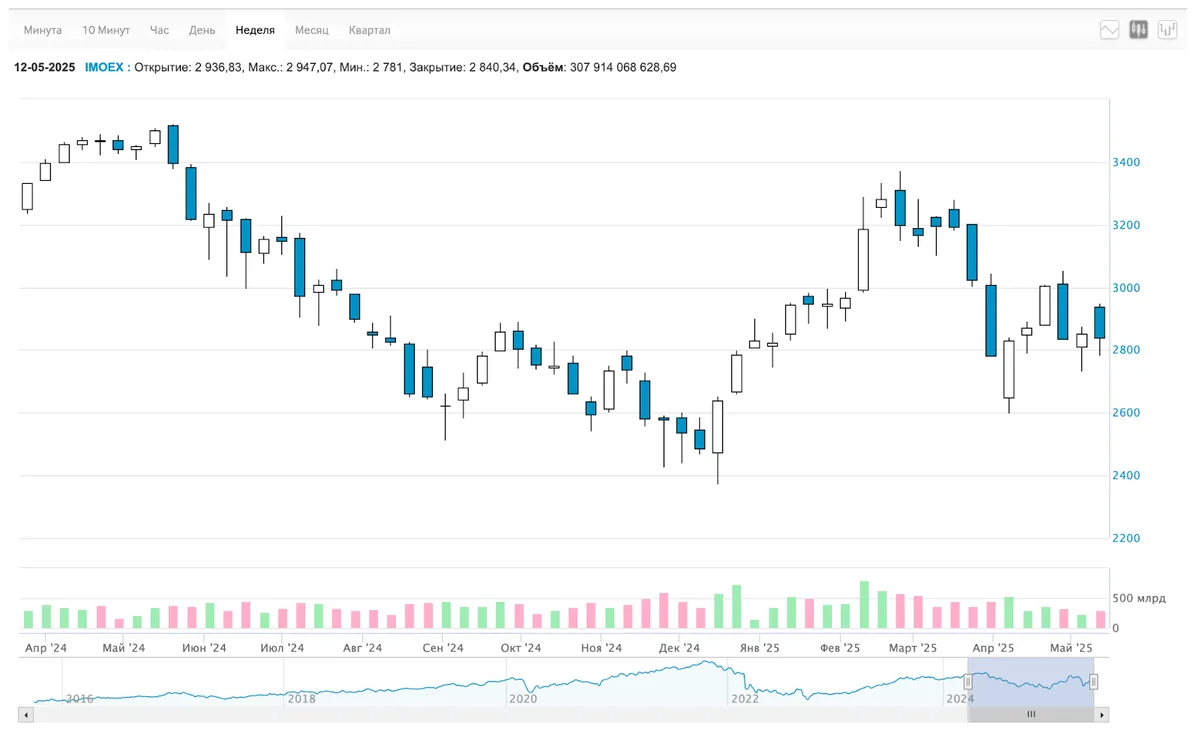
Task: Click the left range handle in navigator
Action: [968, 682]
